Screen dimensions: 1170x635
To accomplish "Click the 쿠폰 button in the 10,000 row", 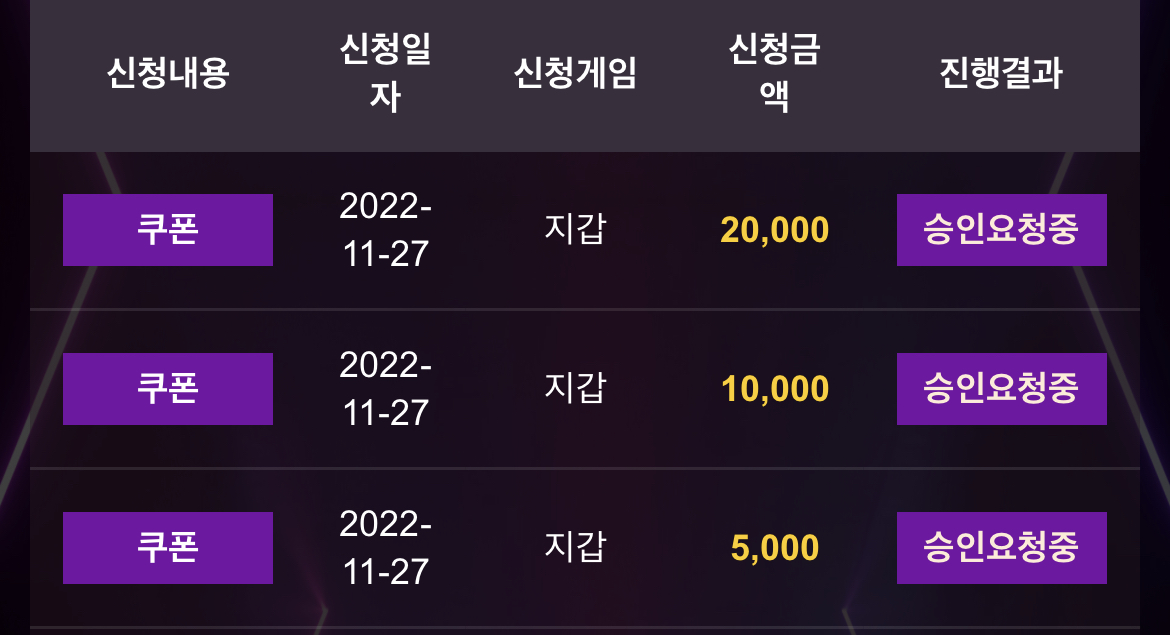I will pos(168,389).
